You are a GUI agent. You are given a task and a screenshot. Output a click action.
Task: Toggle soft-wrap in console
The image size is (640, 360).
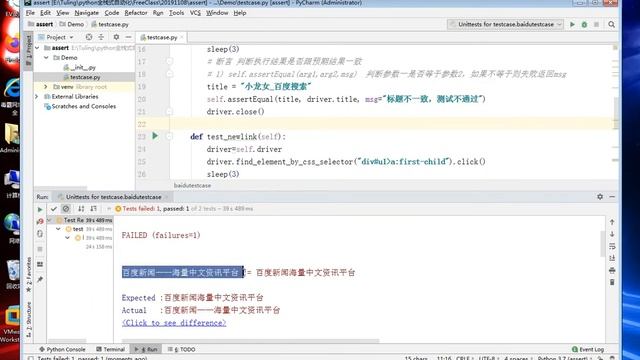click(x=612, y=246)
